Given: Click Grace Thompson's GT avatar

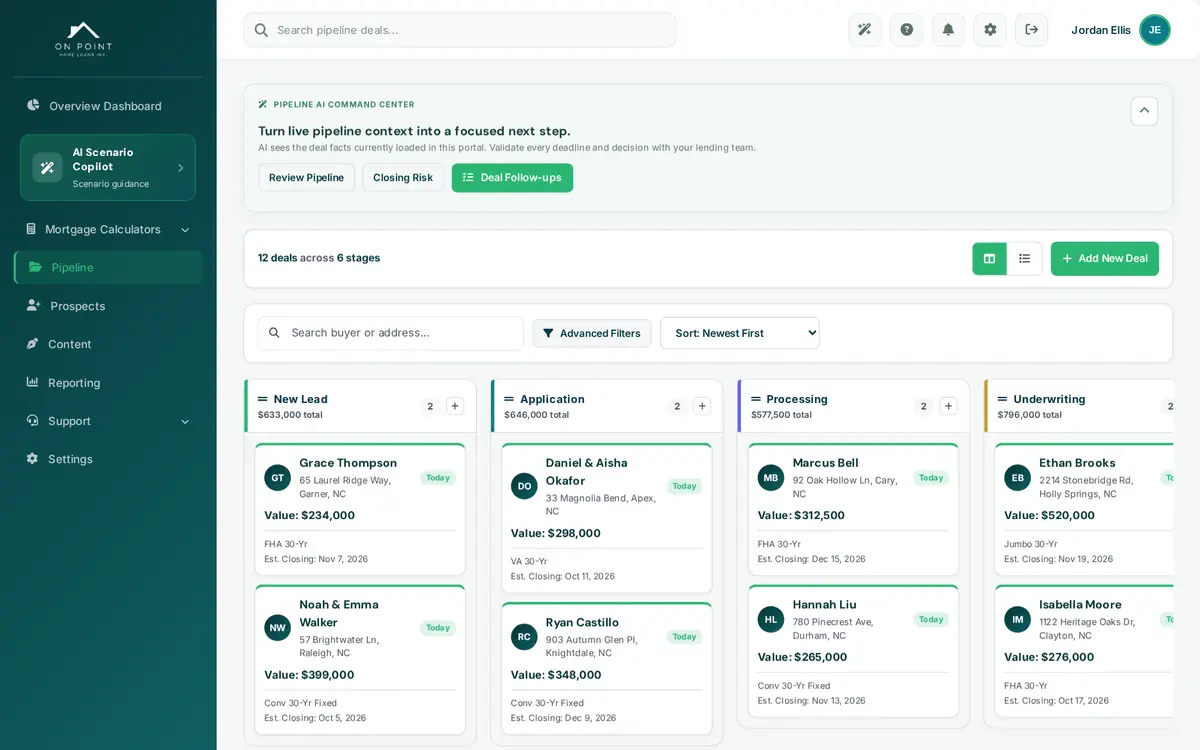Looking at the screenshot, I should click(278, 478).
